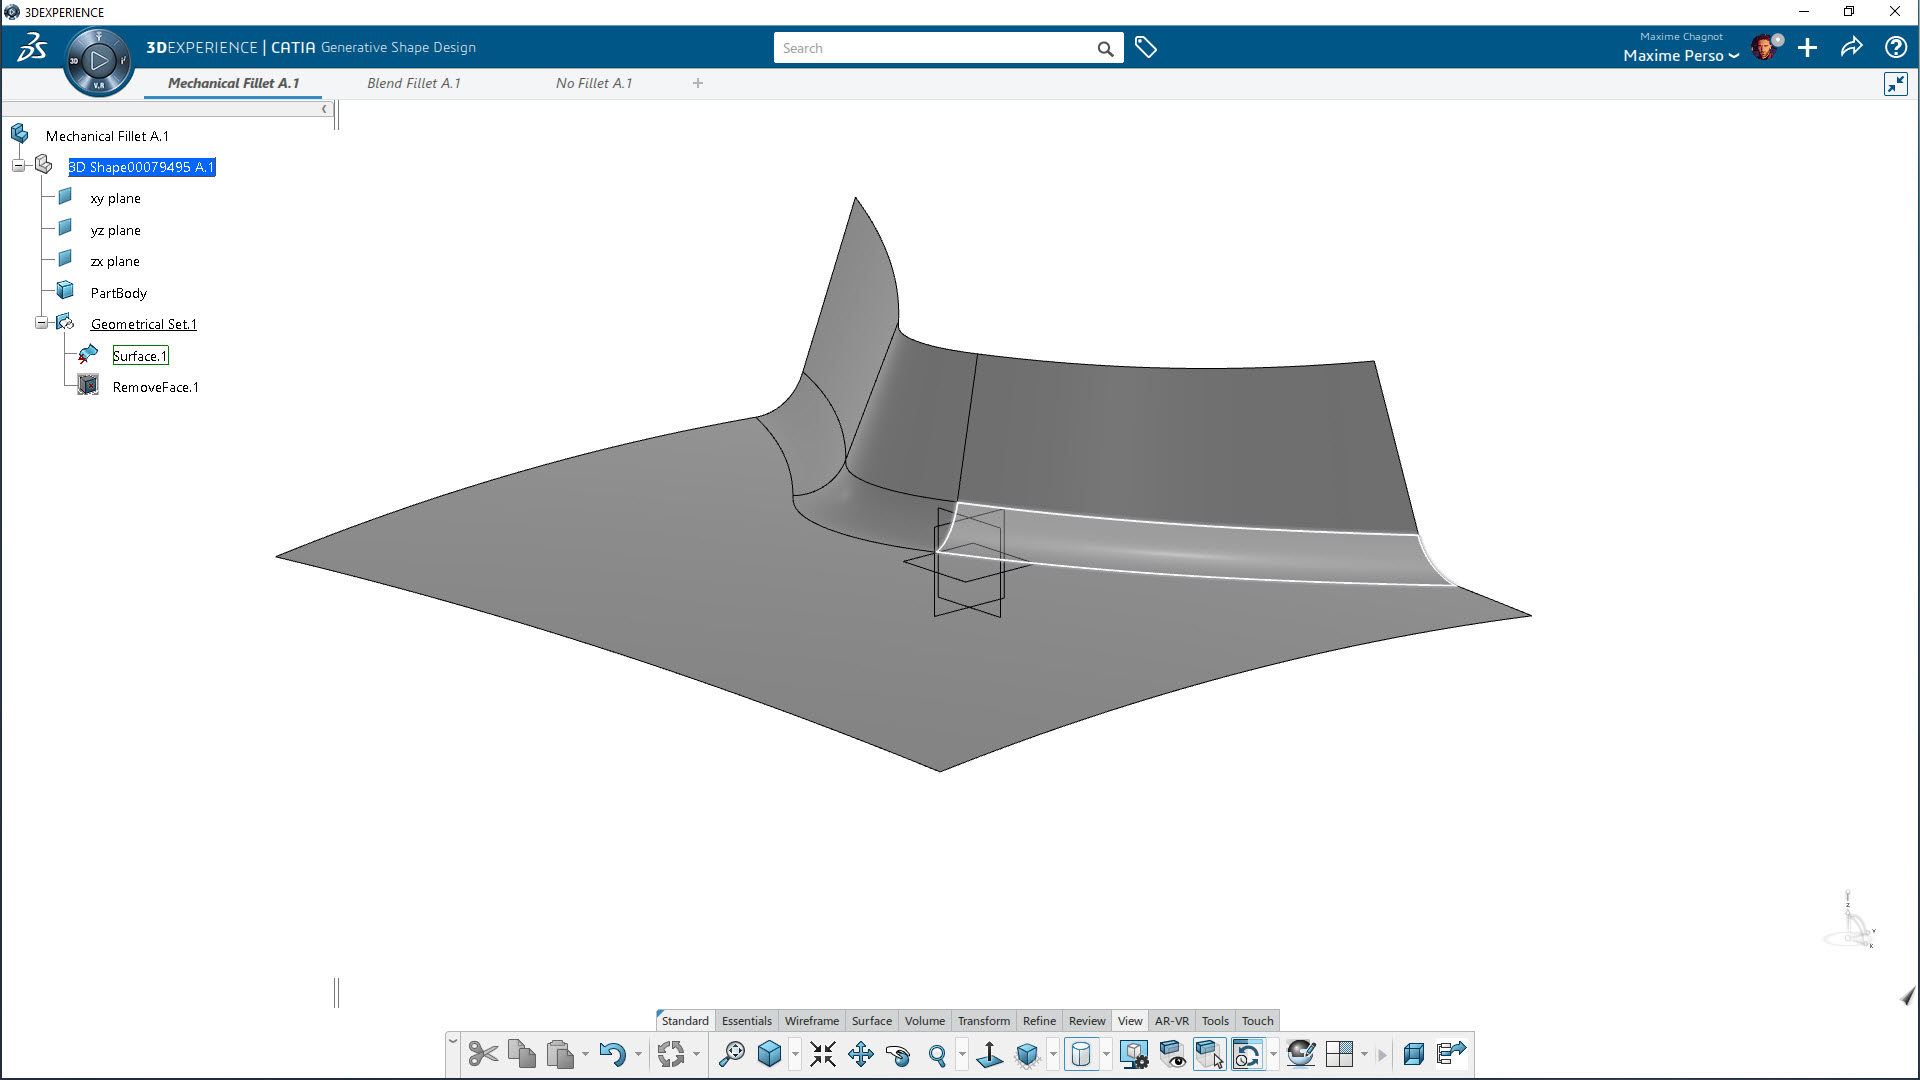Toggle the swap visible space icon
This screenshot has width=1920, height=1080.
coord(1209,1054)
